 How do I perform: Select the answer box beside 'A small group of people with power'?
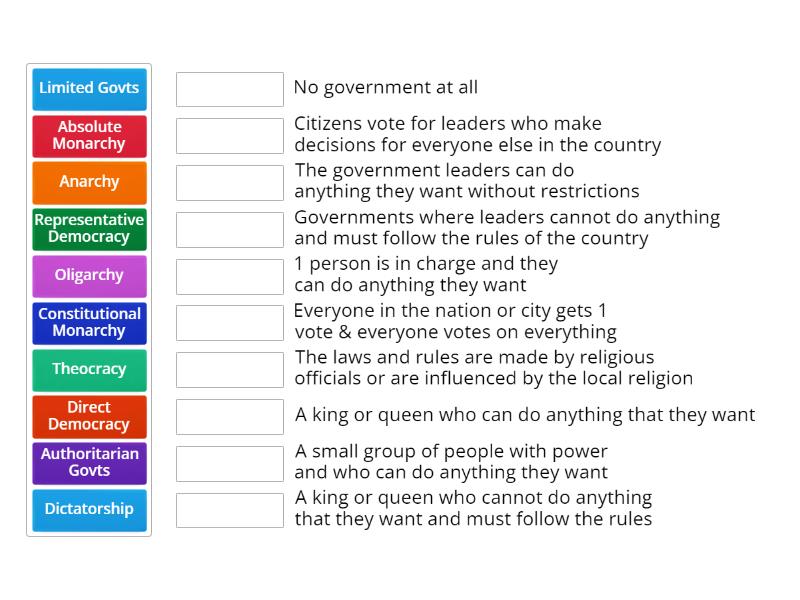(229, 462)
